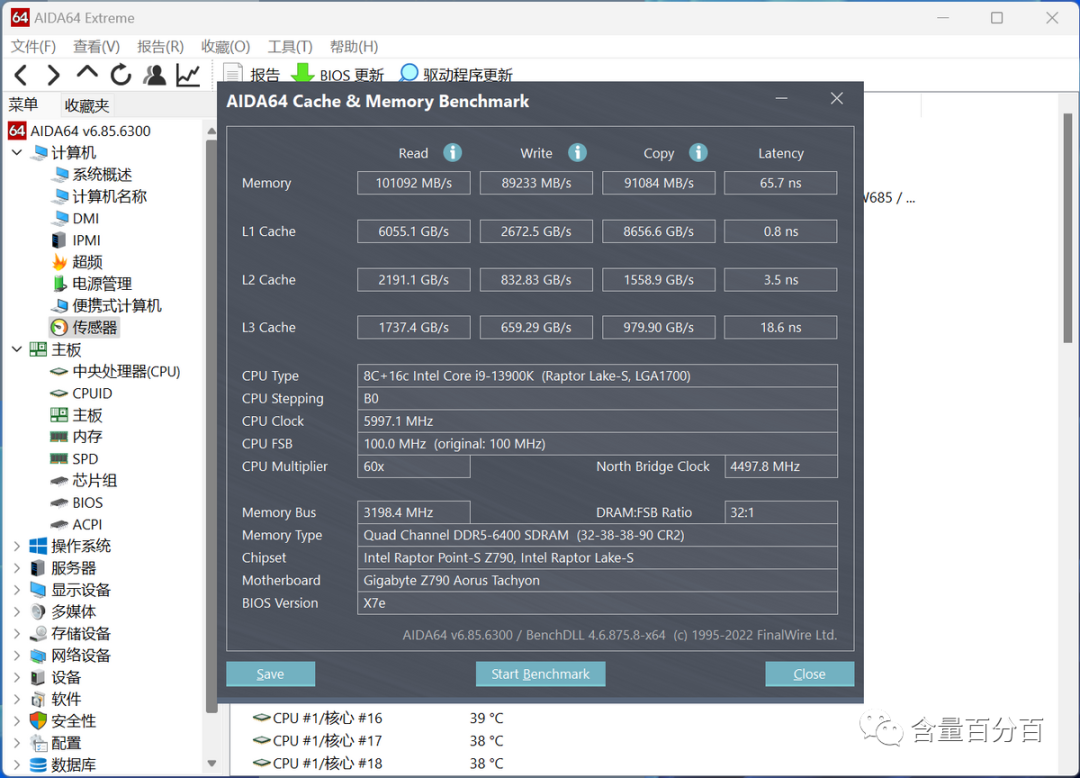
Task: Click the user profile toolbar icon
Action: [154, 74]
